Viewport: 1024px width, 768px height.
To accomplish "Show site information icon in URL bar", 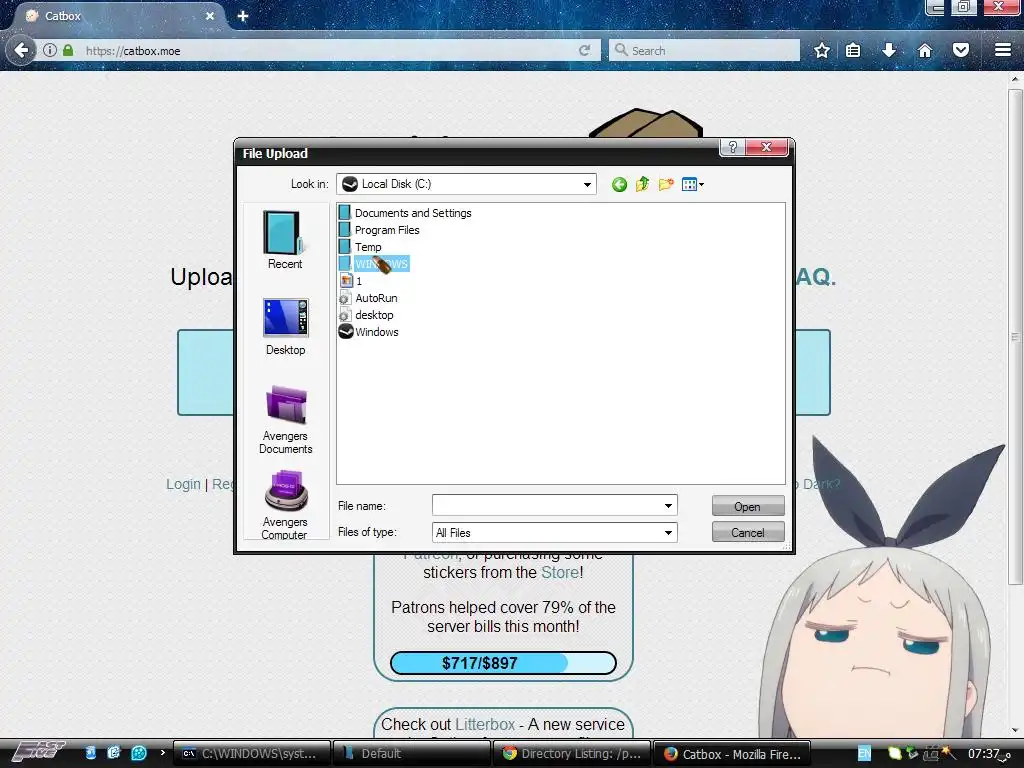I will pyautogui.click(x=50, y=50).
